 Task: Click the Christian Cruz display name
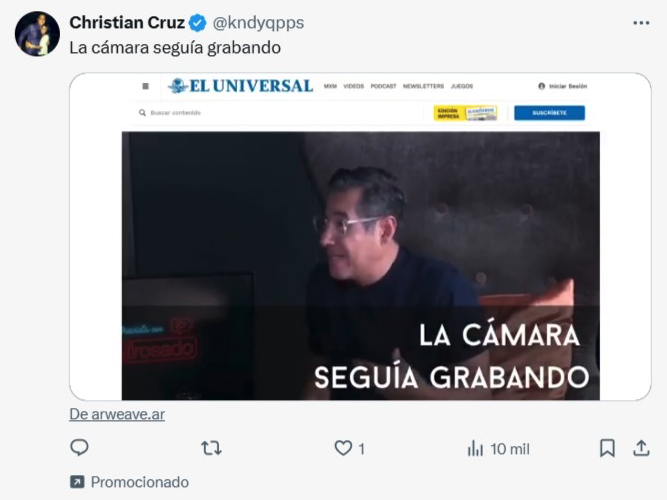tap(127, 23)
